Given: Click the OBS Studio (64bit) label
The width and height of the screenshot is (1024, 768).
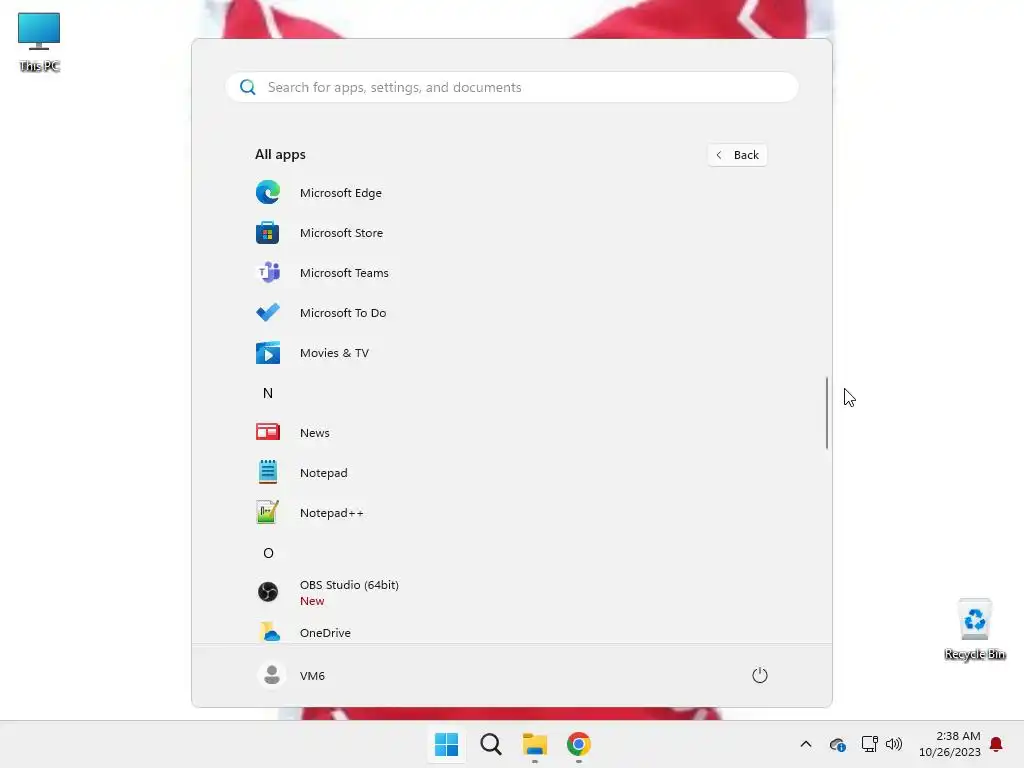Looking at the screenshot, I should (x=349, y=584).
